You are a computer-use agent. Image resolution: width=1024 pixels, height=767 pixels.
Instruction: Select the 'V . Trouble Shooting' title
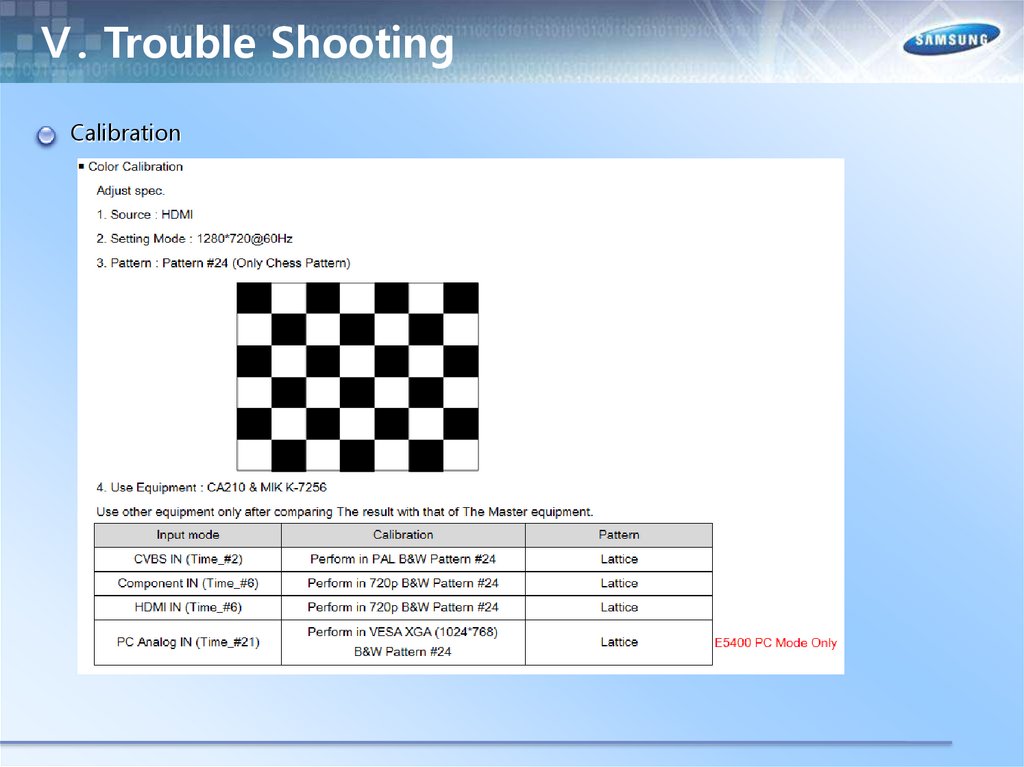click(x=247, y=43)
